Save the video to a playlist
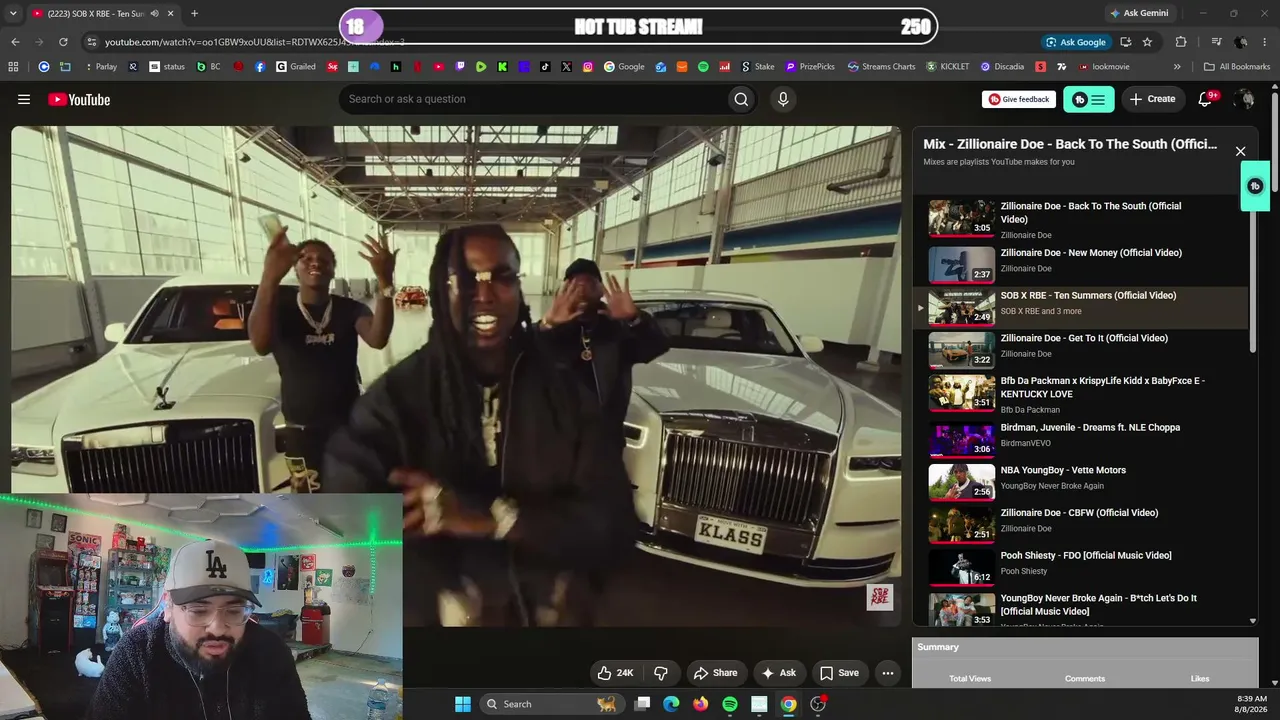The image size is (1280, 720). tap(839, 673)
